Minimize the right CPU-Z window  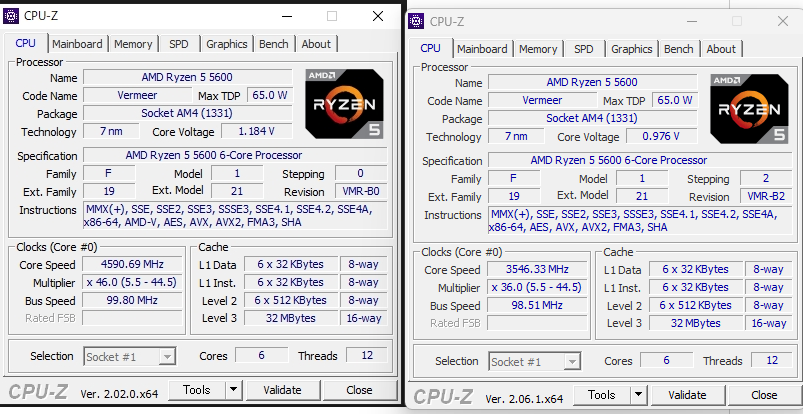point(692,21)
